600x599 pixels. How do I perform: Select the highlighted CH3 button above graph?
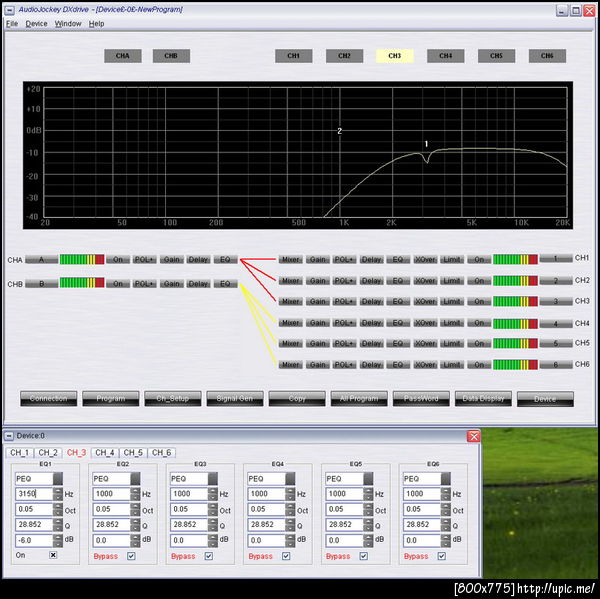pyautogui.click(x=395, y=56)
